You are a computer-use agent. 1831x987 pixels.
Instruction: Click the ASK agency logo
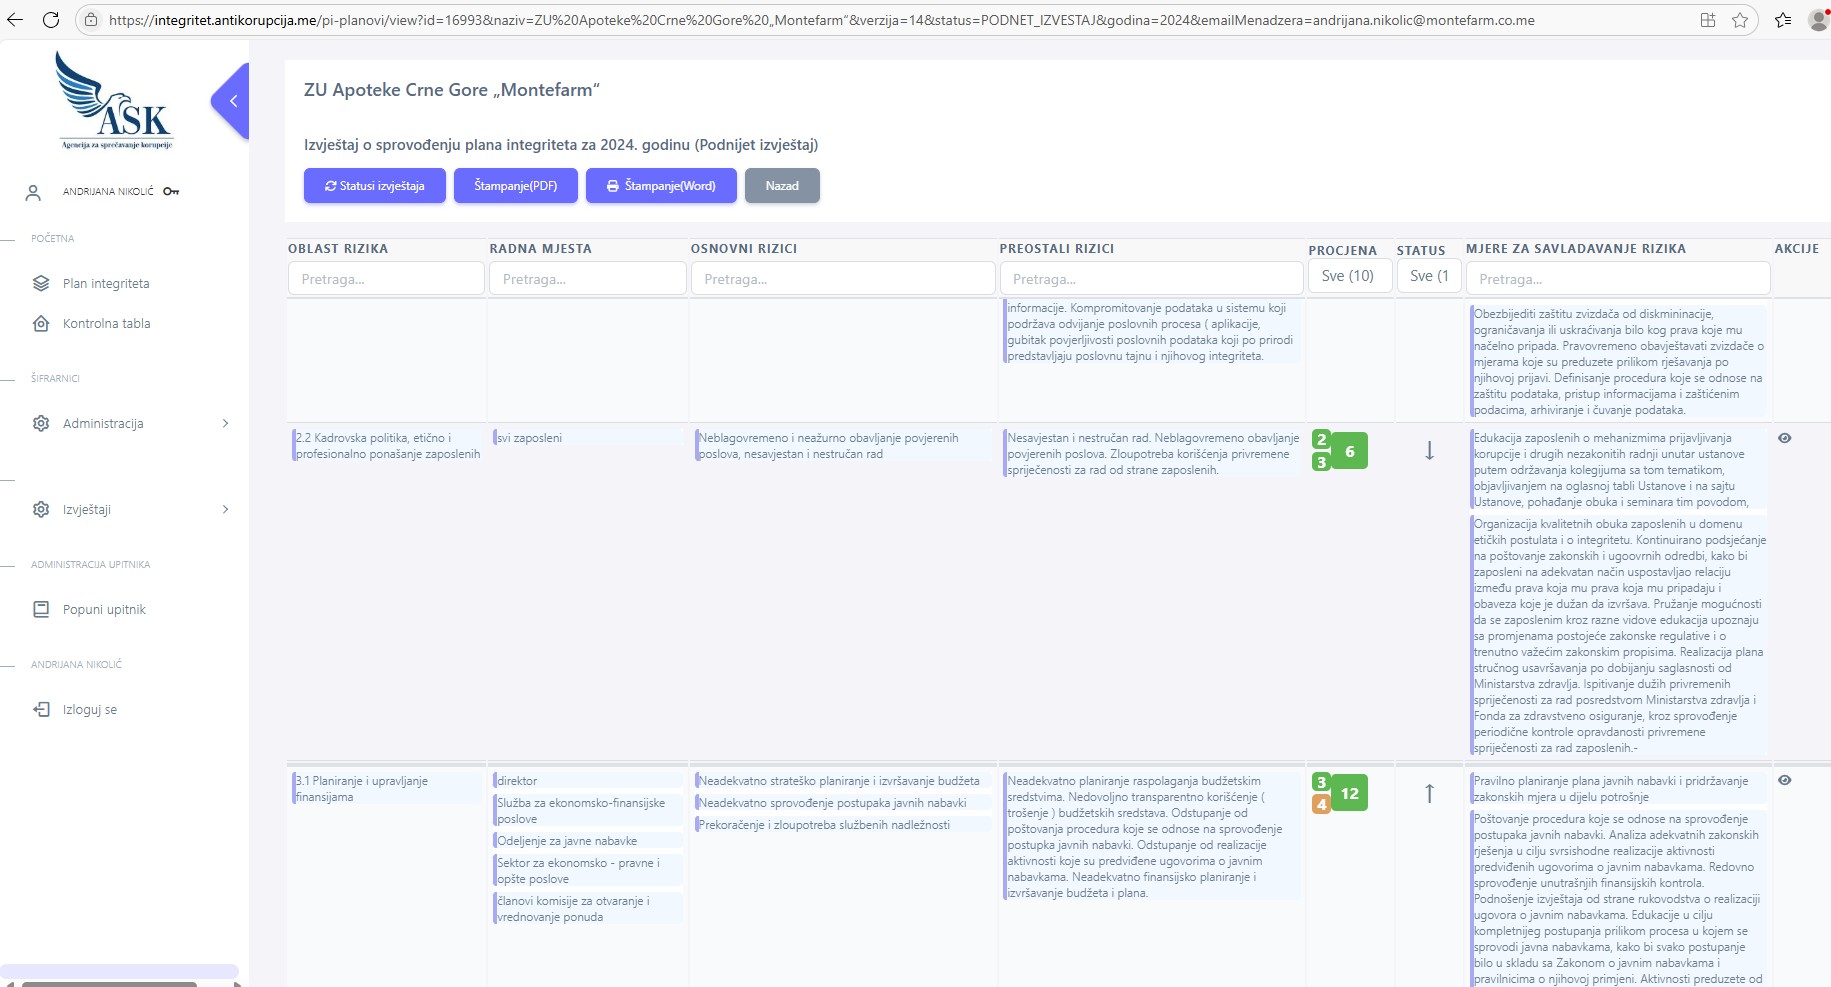tap(115, 101)
